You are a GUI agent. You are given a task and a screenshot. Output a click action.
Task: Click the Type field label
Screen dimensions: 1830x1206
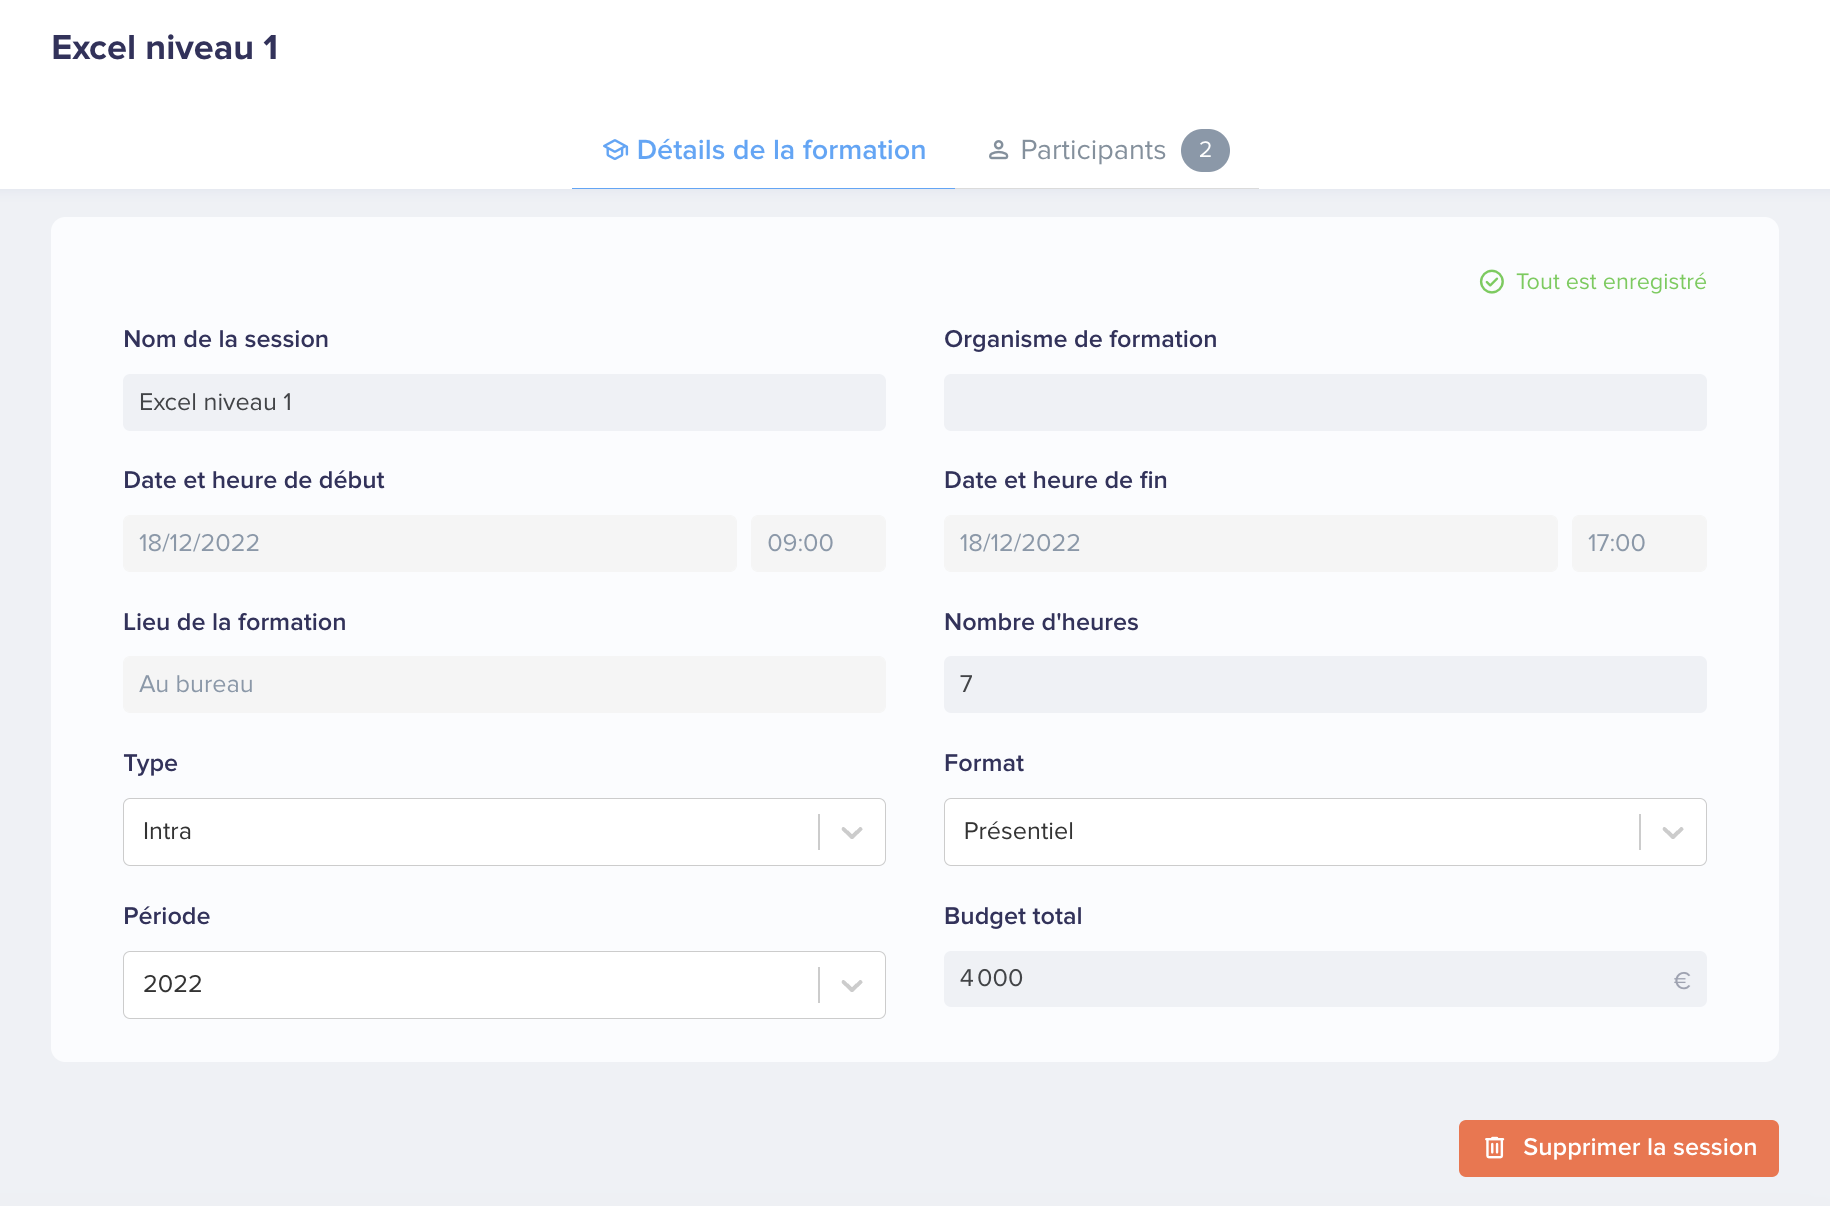tap(150, 763)
